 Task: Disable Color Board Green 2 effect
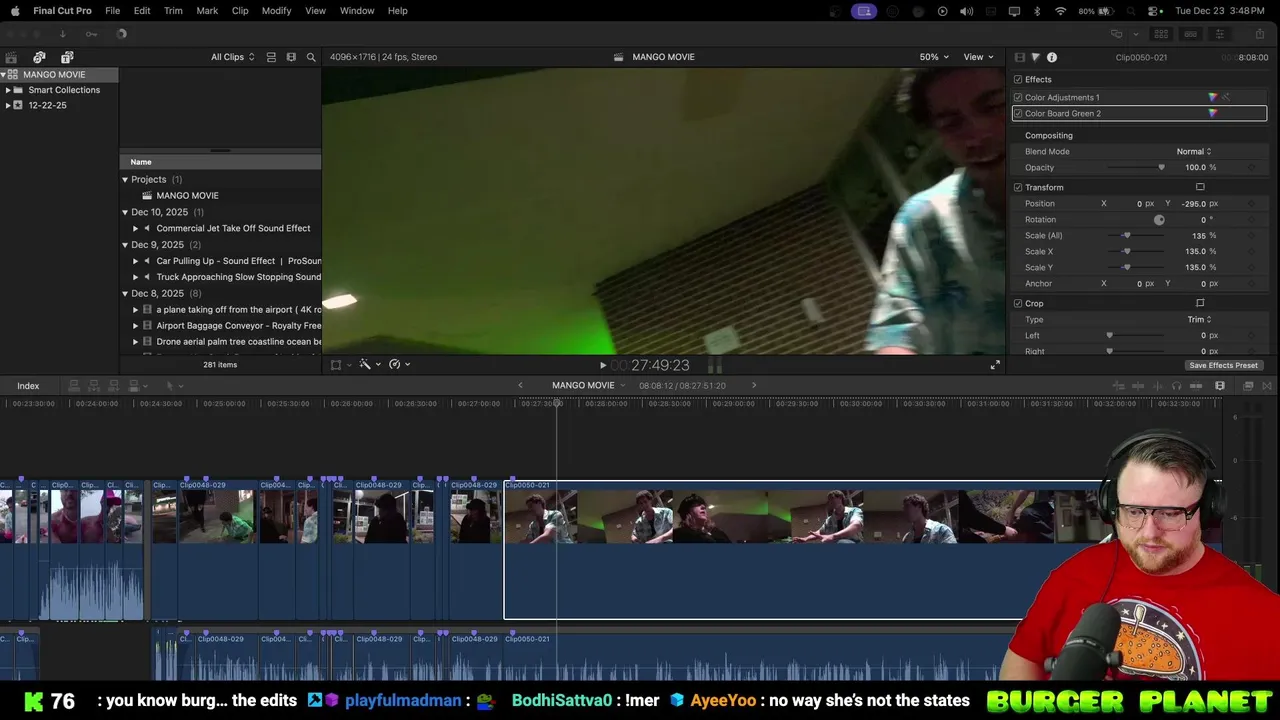(1018, 113)
